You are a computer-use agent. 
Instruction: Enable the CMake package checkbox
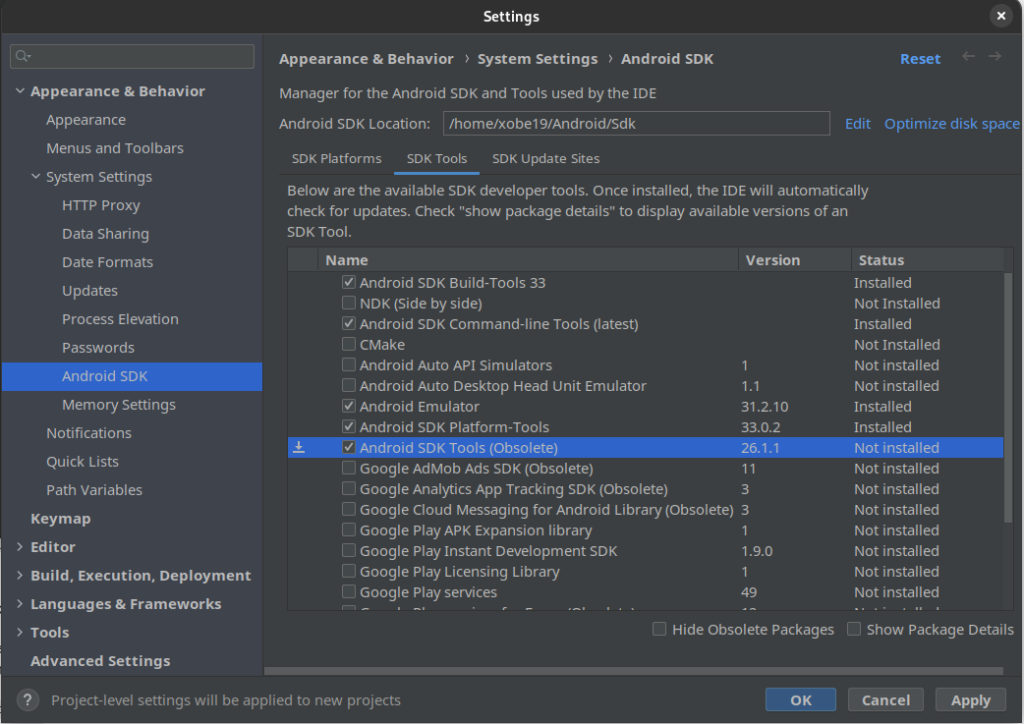(348, 344)
